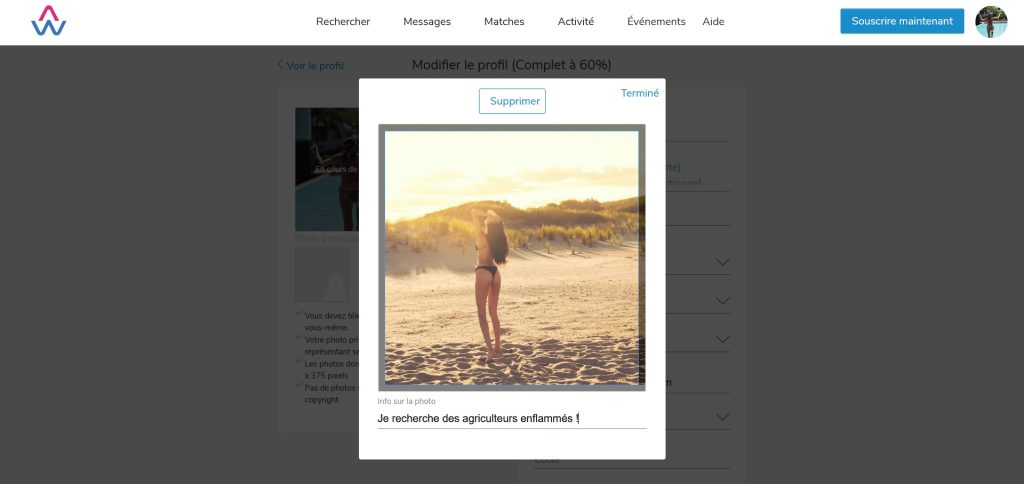Viewport: 1024px width, 484px height.
Task: Click the site logo icon
Action: pos(48,21)
